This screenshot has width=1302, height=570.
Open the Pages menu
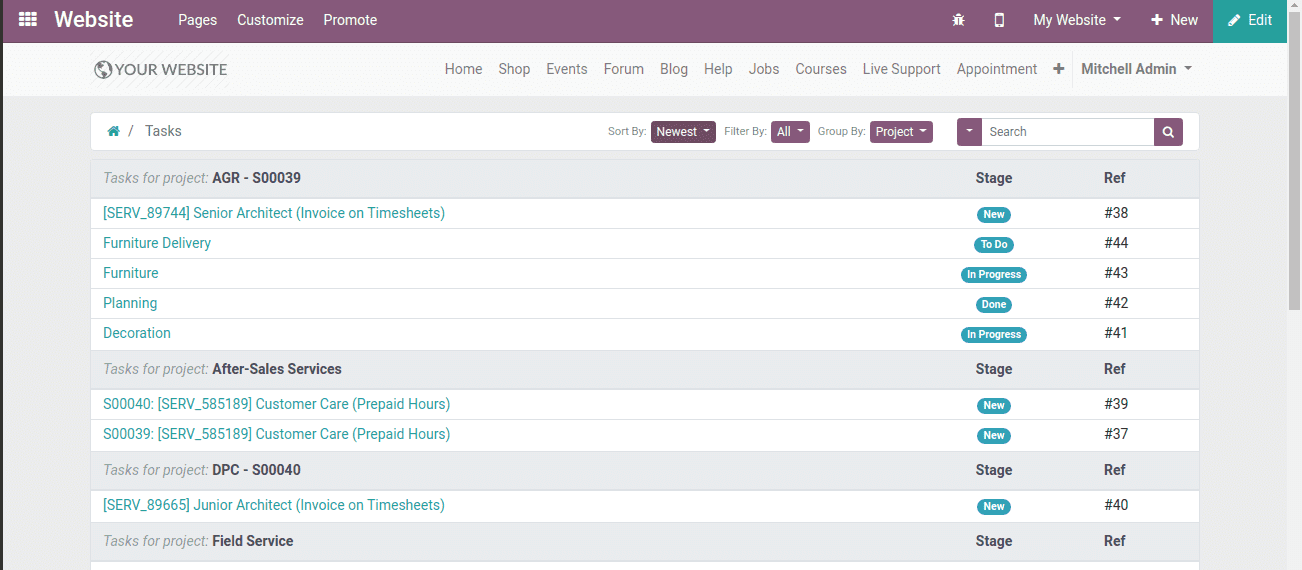pyautogui.click(x=197, y=20)
